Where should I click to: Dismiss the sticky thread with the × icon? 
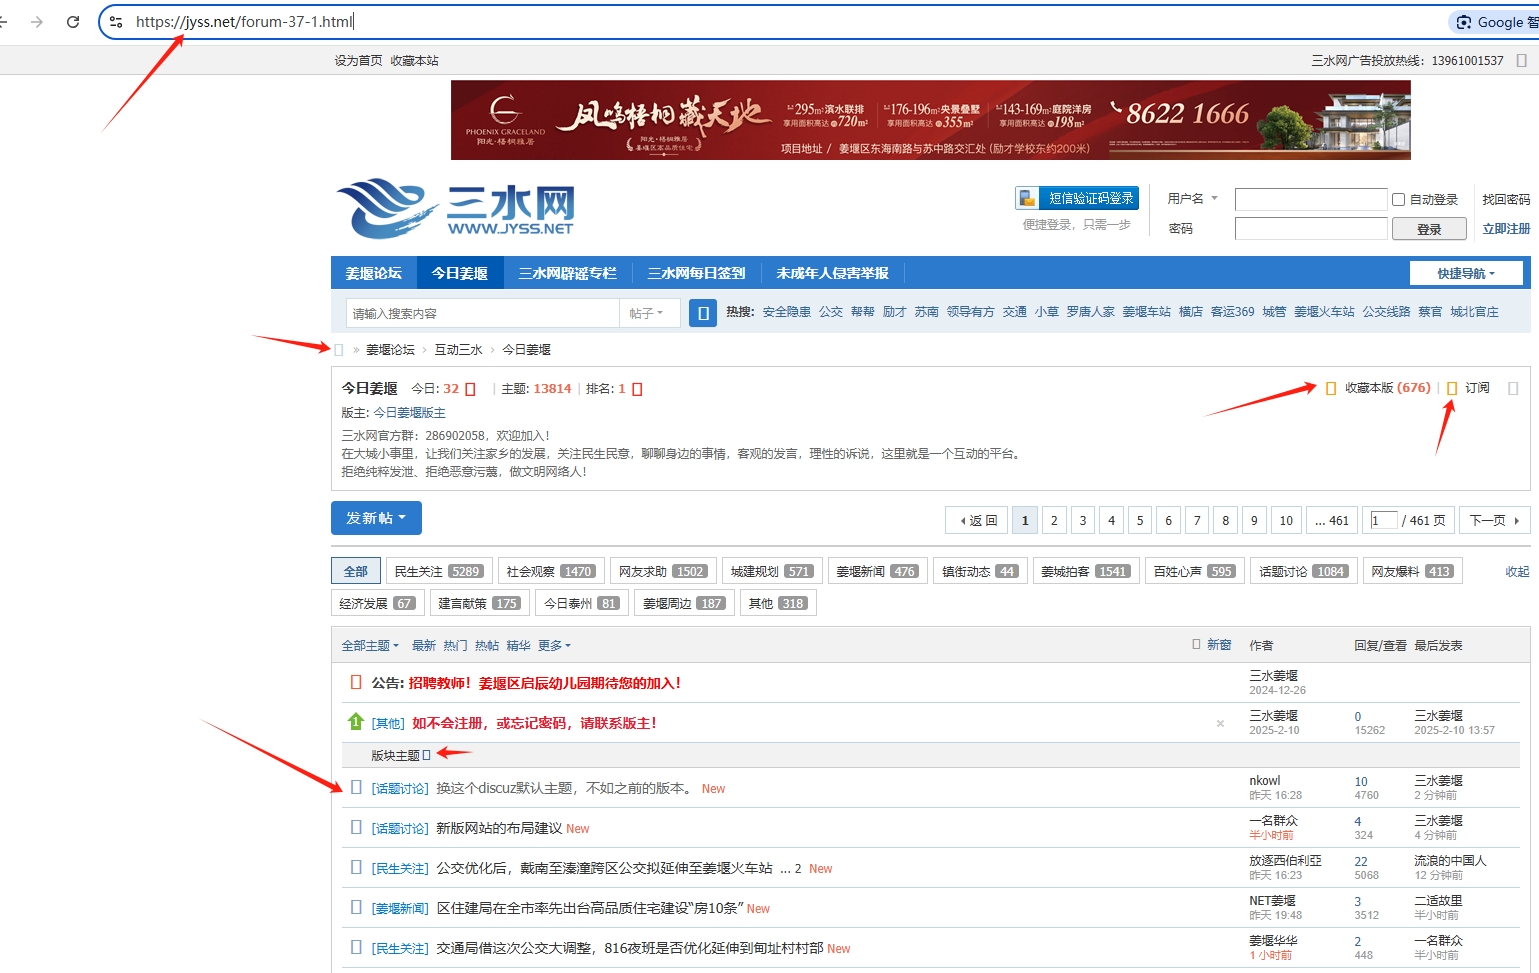tap(1220, 723)
